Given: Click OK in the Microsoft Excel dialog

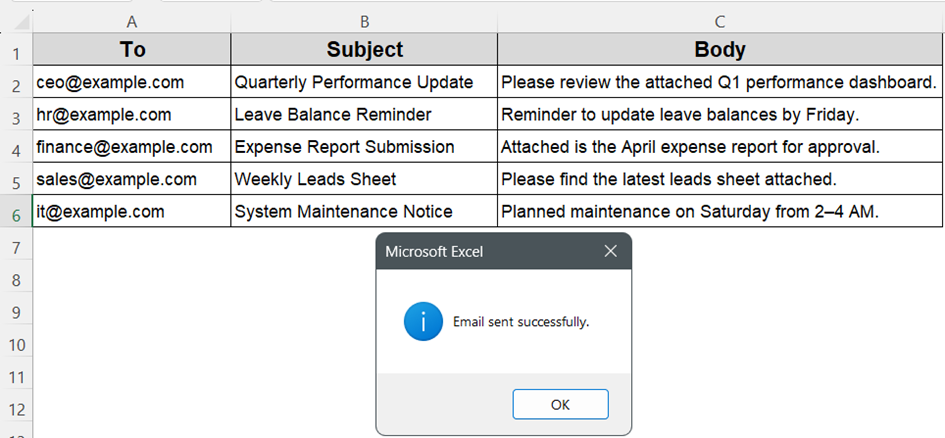Looking at the screenshot, I should [560, 404].
